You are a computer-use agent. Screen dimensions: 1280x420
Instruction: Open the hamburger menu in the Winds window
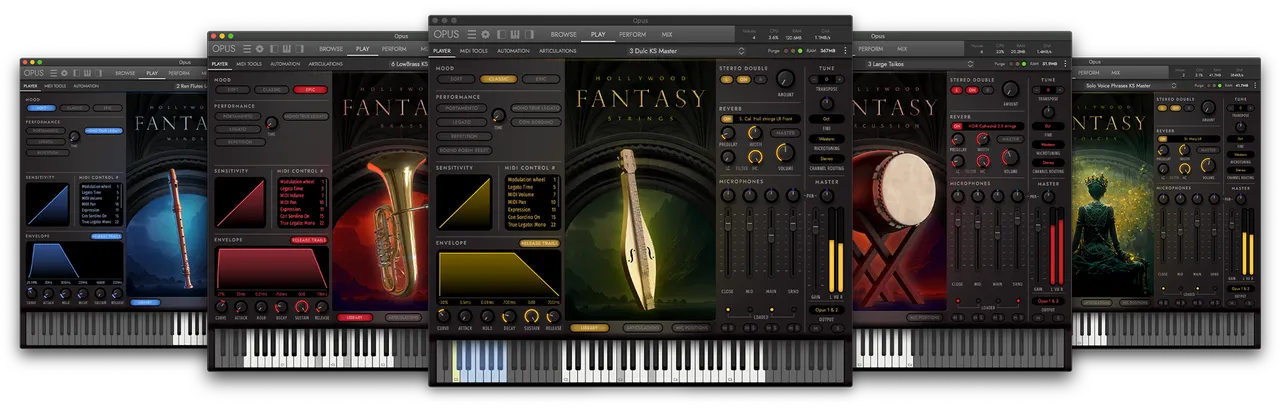(x=53, y=73)
